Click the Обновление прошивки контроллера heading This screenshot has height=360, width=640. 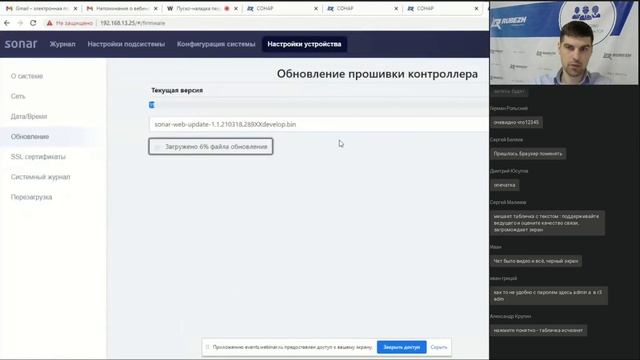tap(377, 74)
